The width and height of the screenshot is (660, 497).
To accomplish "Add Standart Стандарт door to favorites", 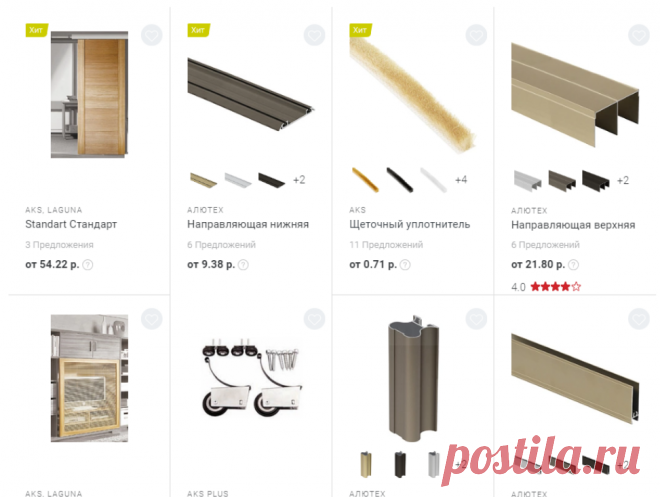I will tap(152, 35).
